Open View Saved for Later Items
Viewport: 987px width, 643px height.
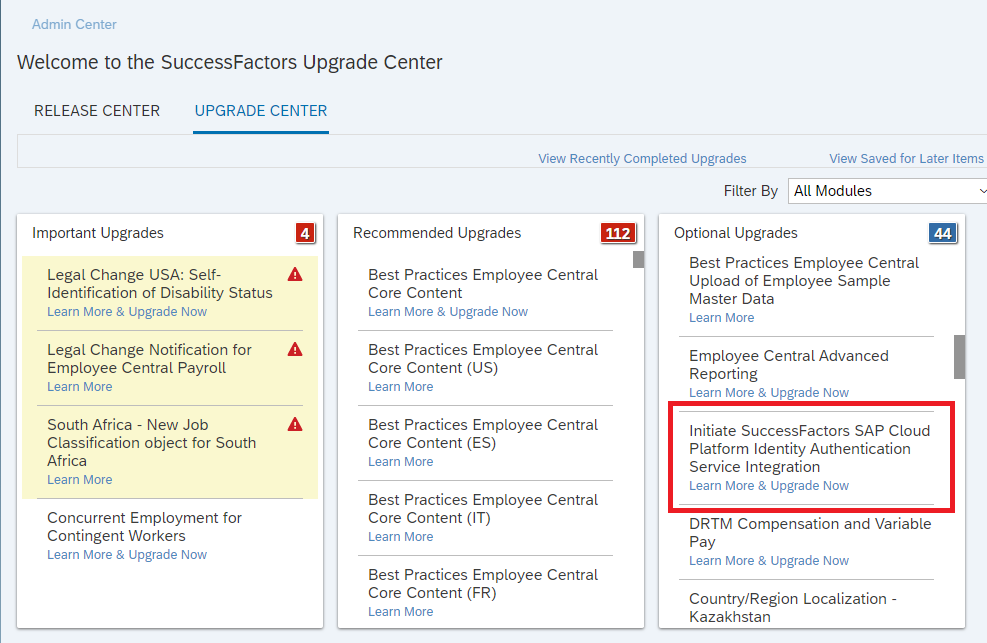[906, 158]
